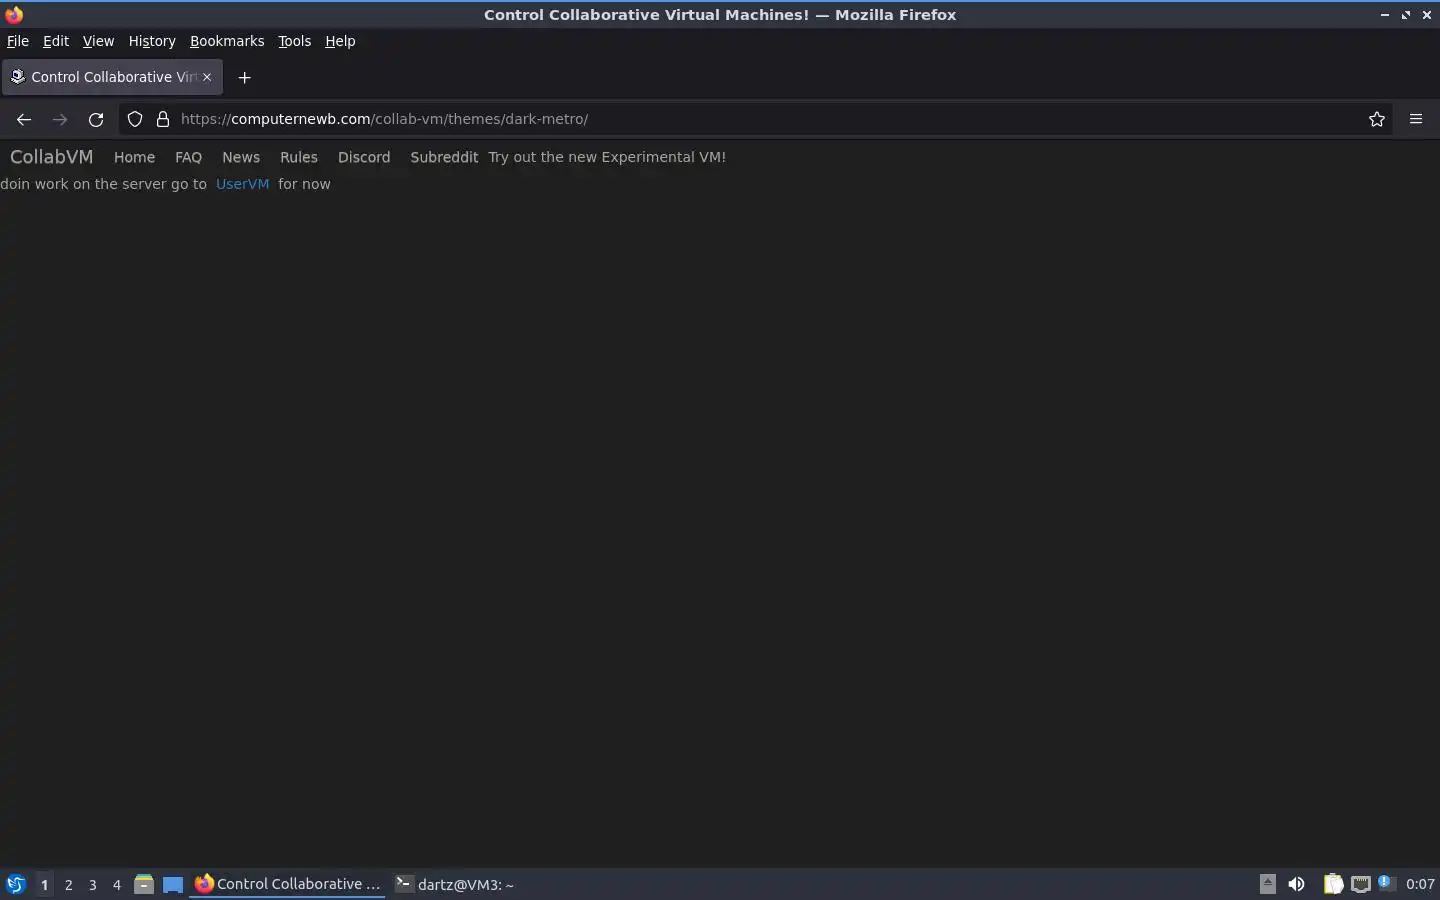Screen dimensions: 1440x900
Task: Minimize the Firefox window
Action: 1385,14
